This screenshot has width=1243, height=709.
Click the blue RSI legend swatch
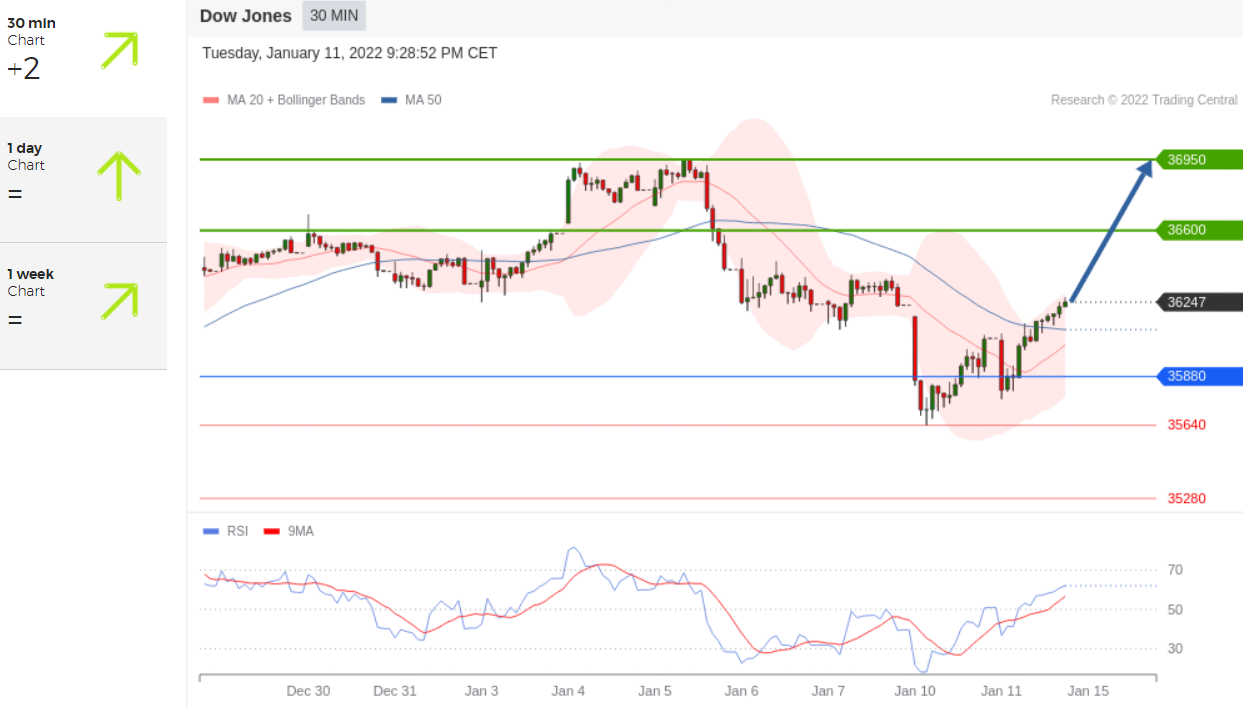(210, 531)
